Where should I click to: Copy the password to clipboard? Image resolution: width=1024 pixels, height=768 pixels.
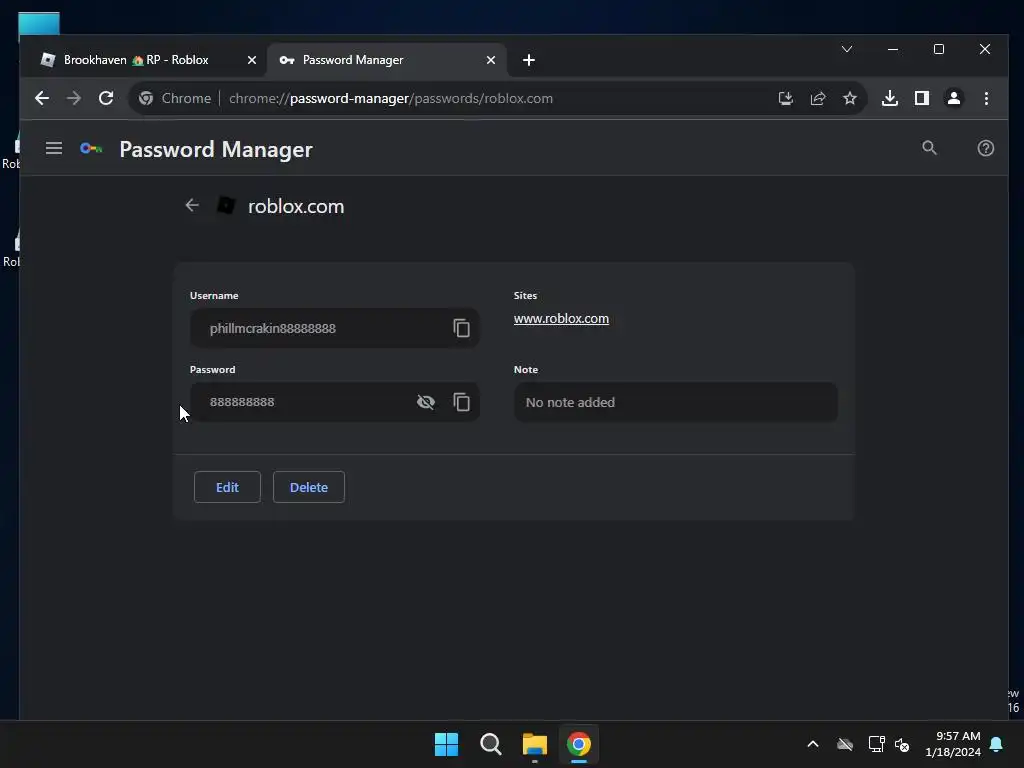[462, 402]
